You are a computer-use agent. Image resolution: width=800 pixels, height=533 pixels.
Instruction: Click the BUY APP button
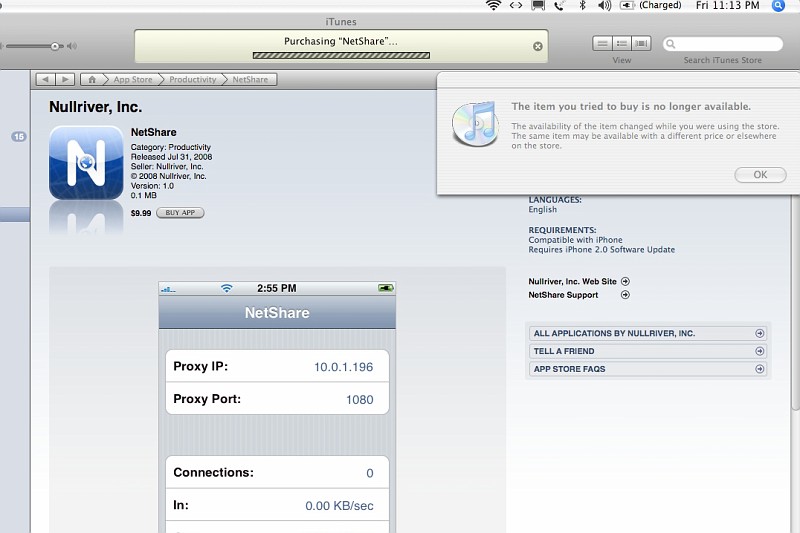(x=180, y=213)
